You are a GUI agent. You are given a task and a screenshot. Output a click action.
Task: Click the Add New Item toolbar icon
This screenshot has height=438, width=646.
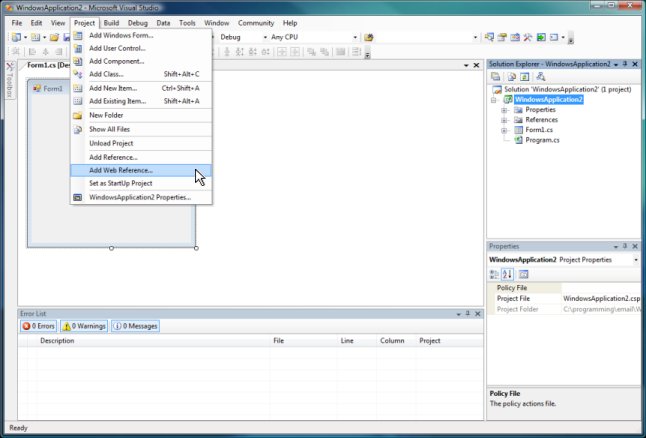pos(35,37)
